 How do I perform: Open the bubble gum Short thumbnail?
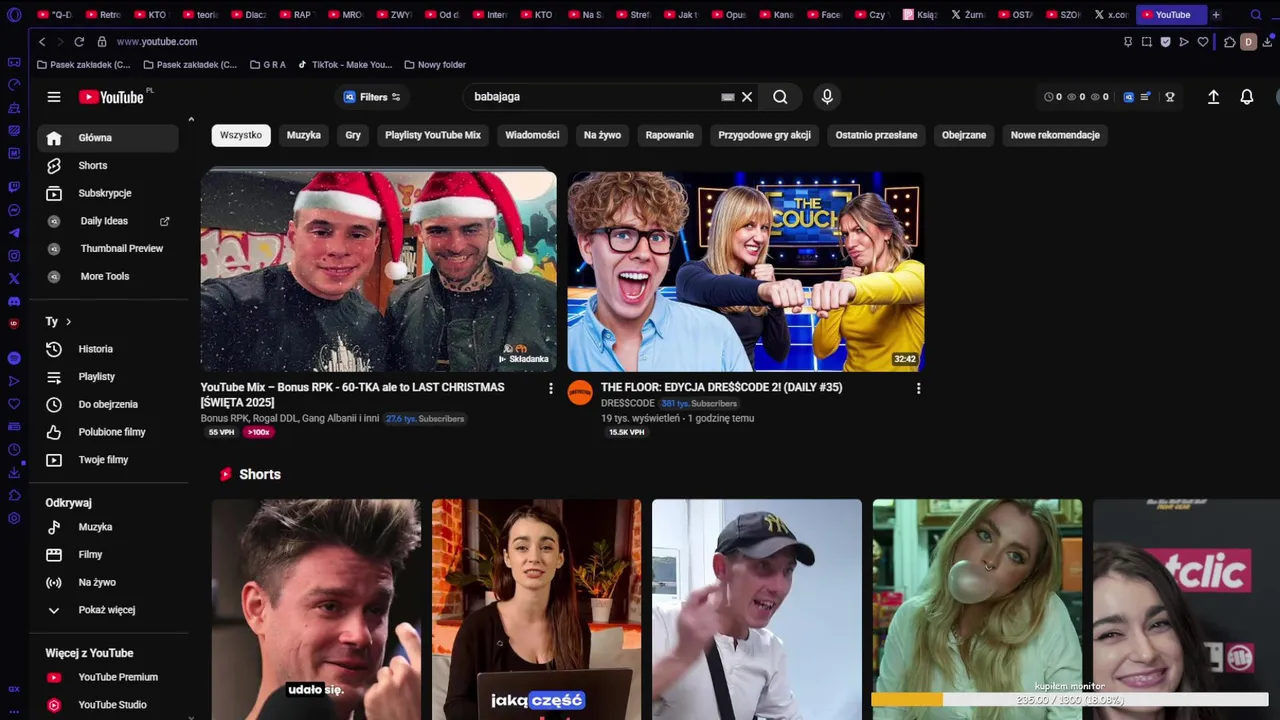click(x=977, y=609)
